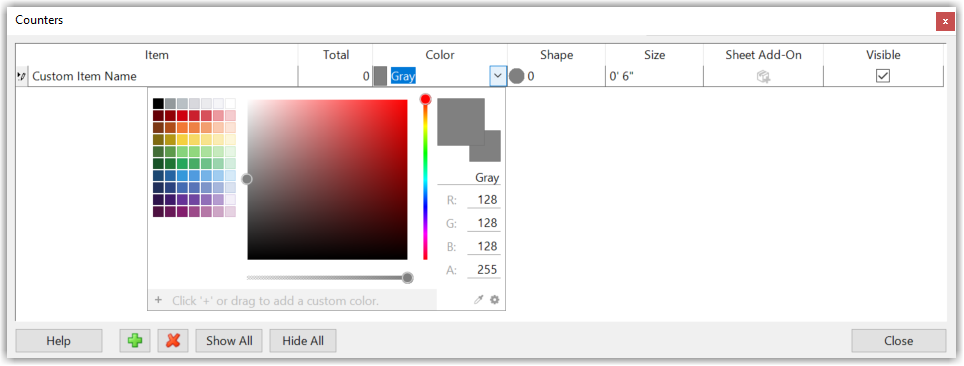Click the Size cell showing 0' 6"
This screenshot has height=366, width=964.
(654, 77)
